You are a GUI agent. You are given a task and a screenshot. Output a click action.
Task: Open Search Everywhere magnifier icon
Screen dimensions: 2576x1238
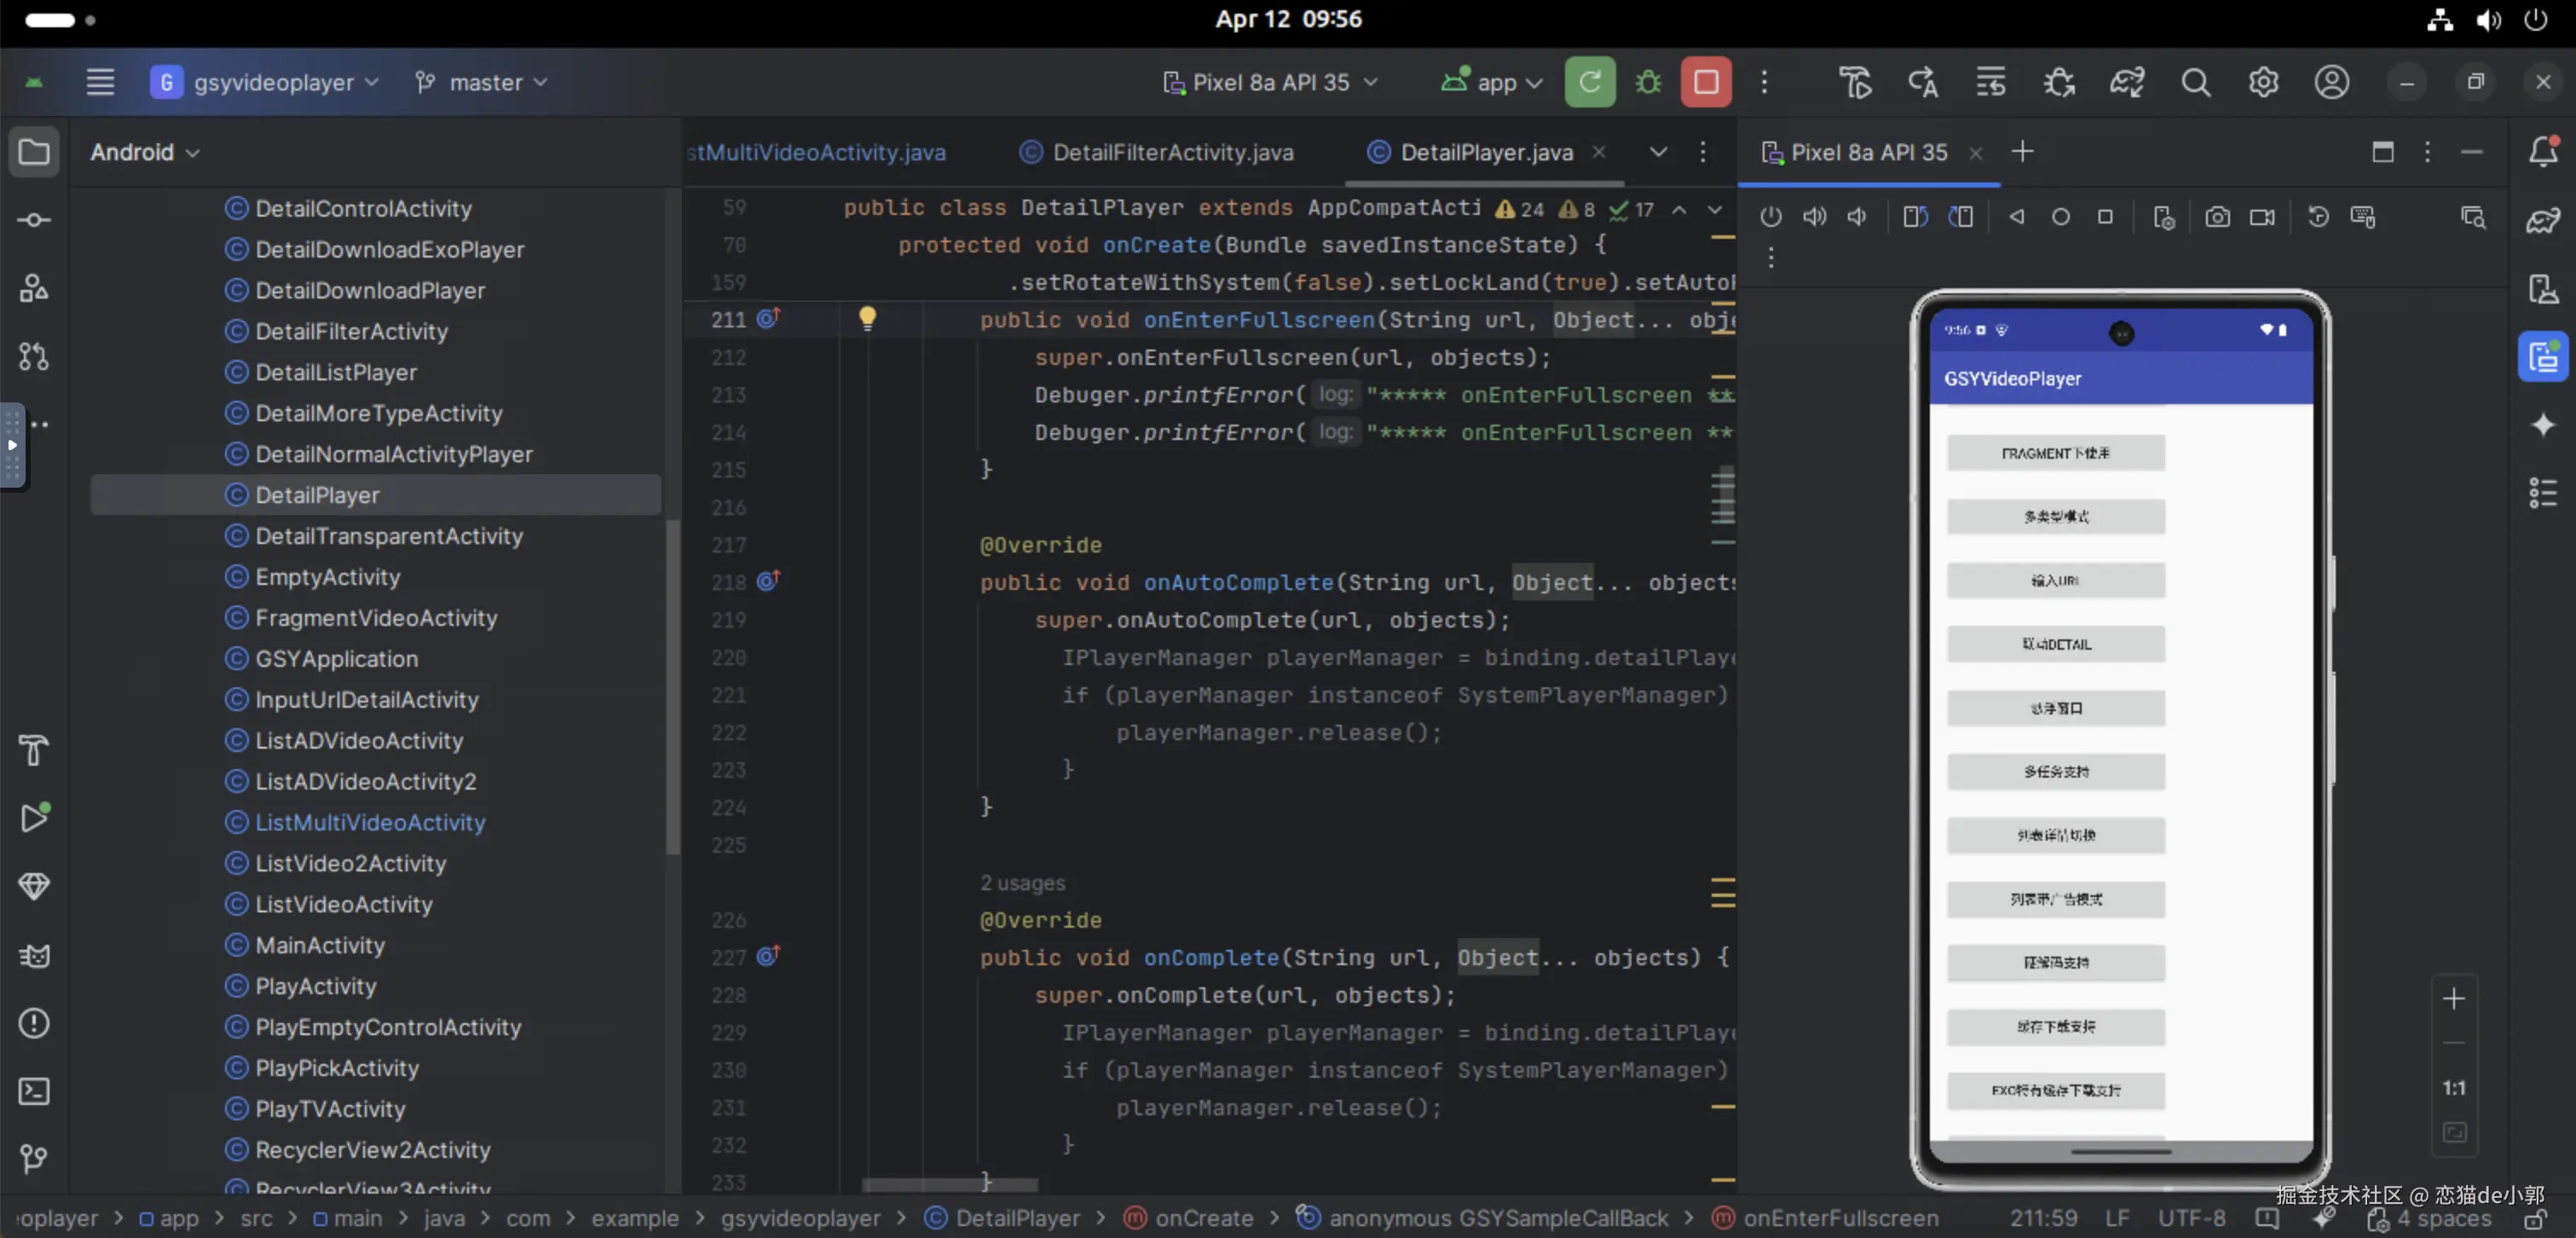coord(2195,82)
